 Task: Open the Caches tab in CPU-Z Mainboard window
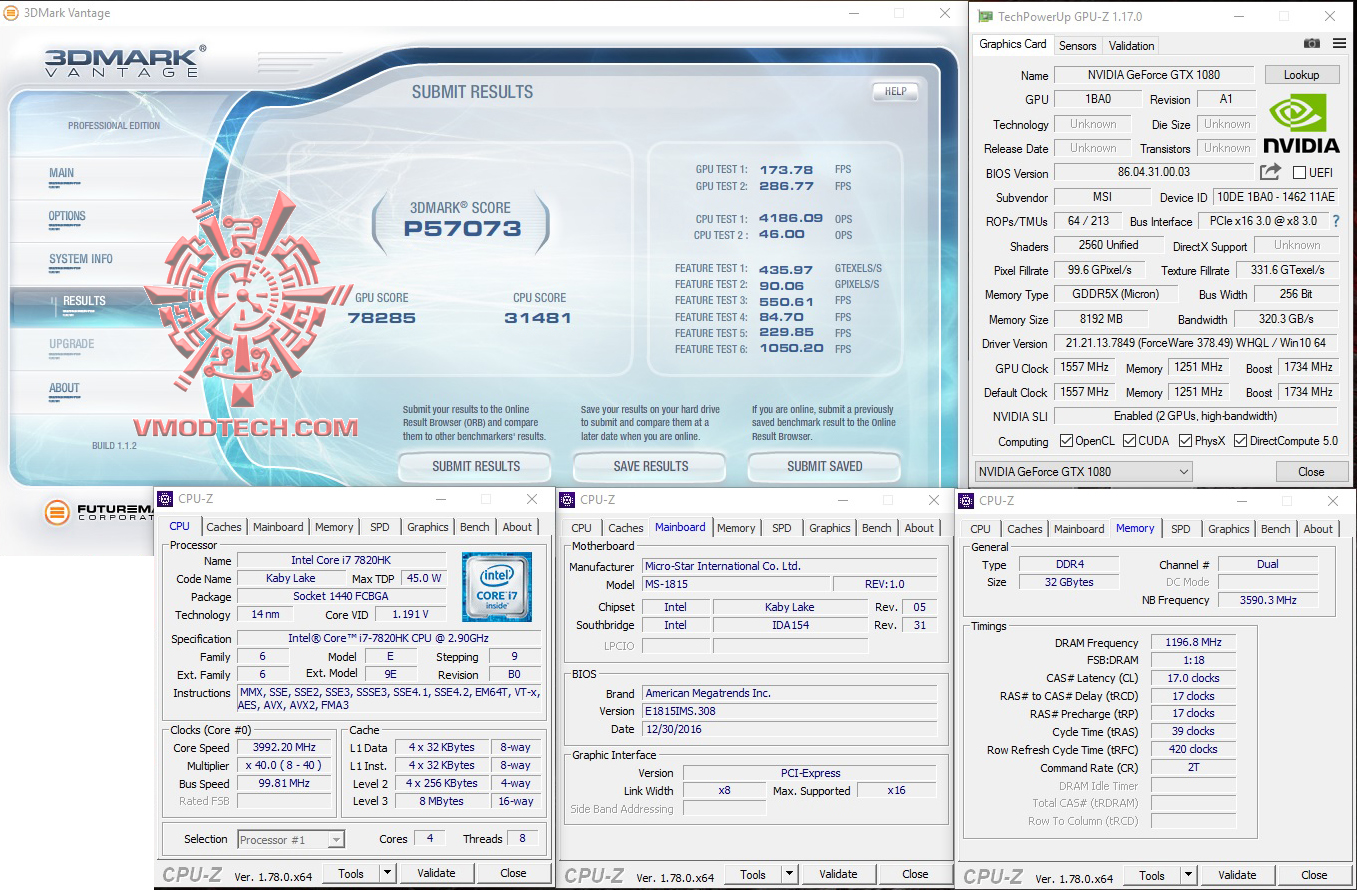point(625,528)
